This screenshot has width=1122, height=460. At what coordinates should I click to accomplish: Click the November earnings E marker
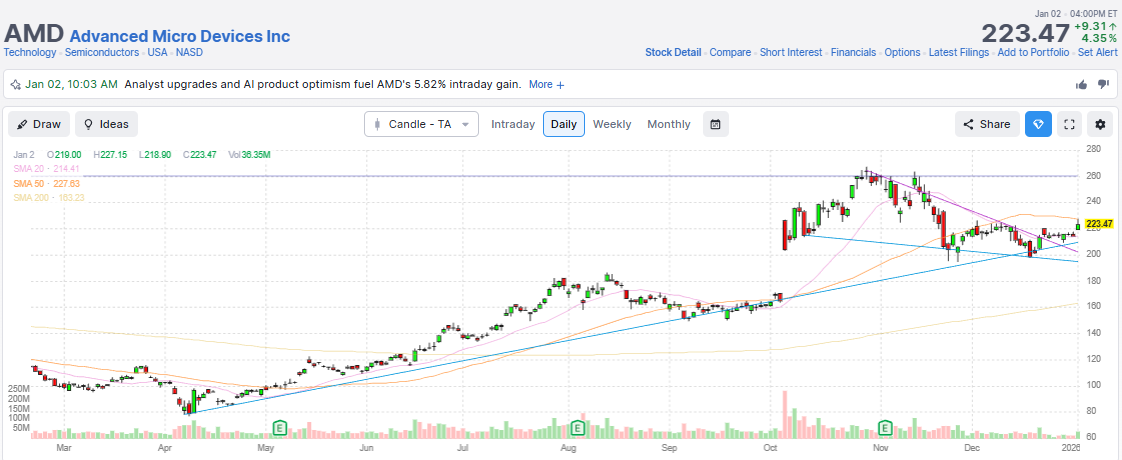point(886,429)
